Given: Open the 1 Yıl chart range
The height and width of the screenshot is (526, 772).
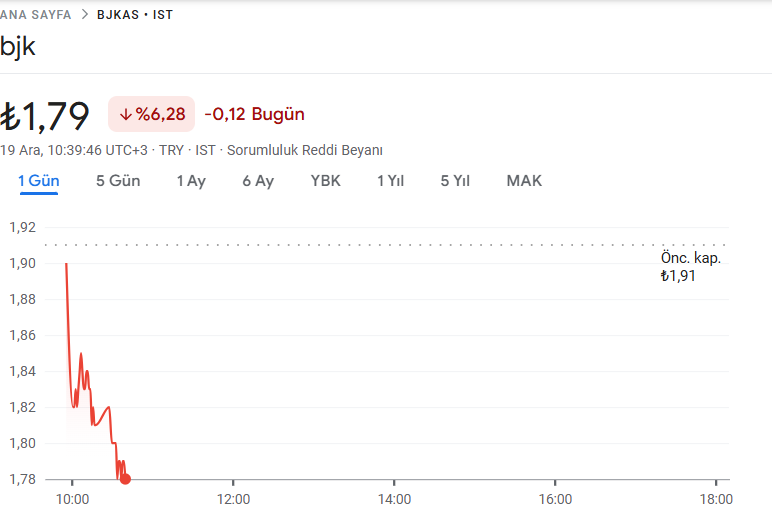Looking at the screenshot, I should [390, 181].
